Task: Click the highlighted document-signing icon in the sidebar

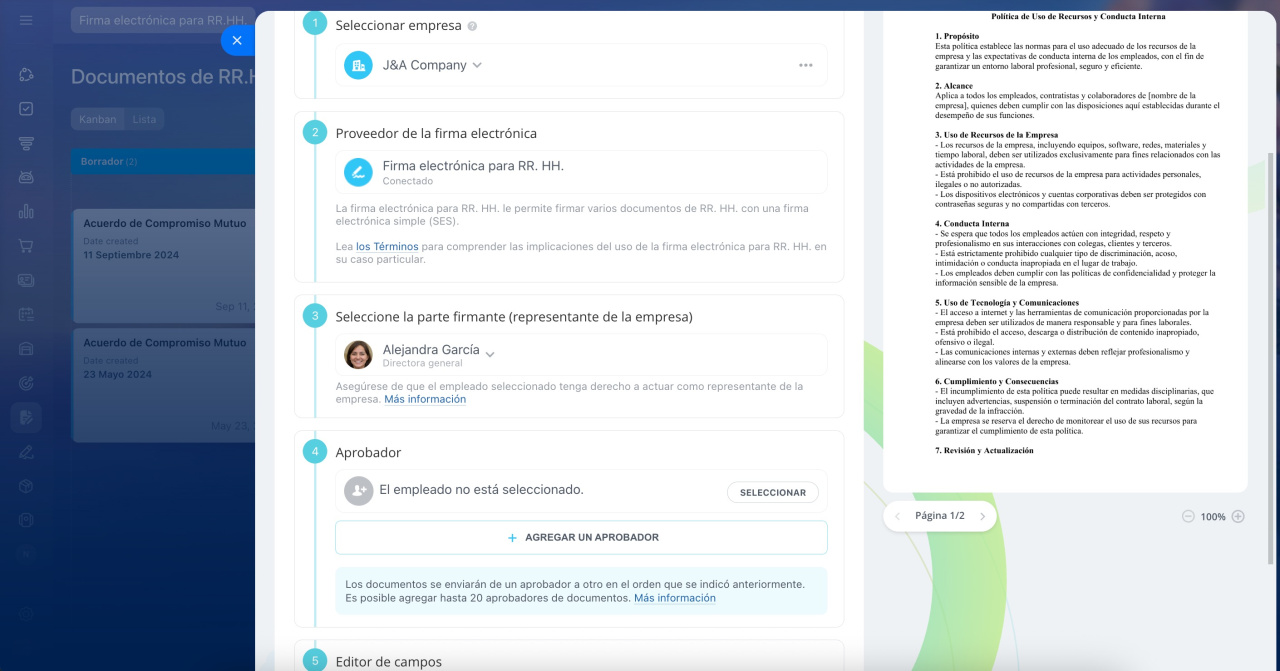Action: click(x=26, y=417)
